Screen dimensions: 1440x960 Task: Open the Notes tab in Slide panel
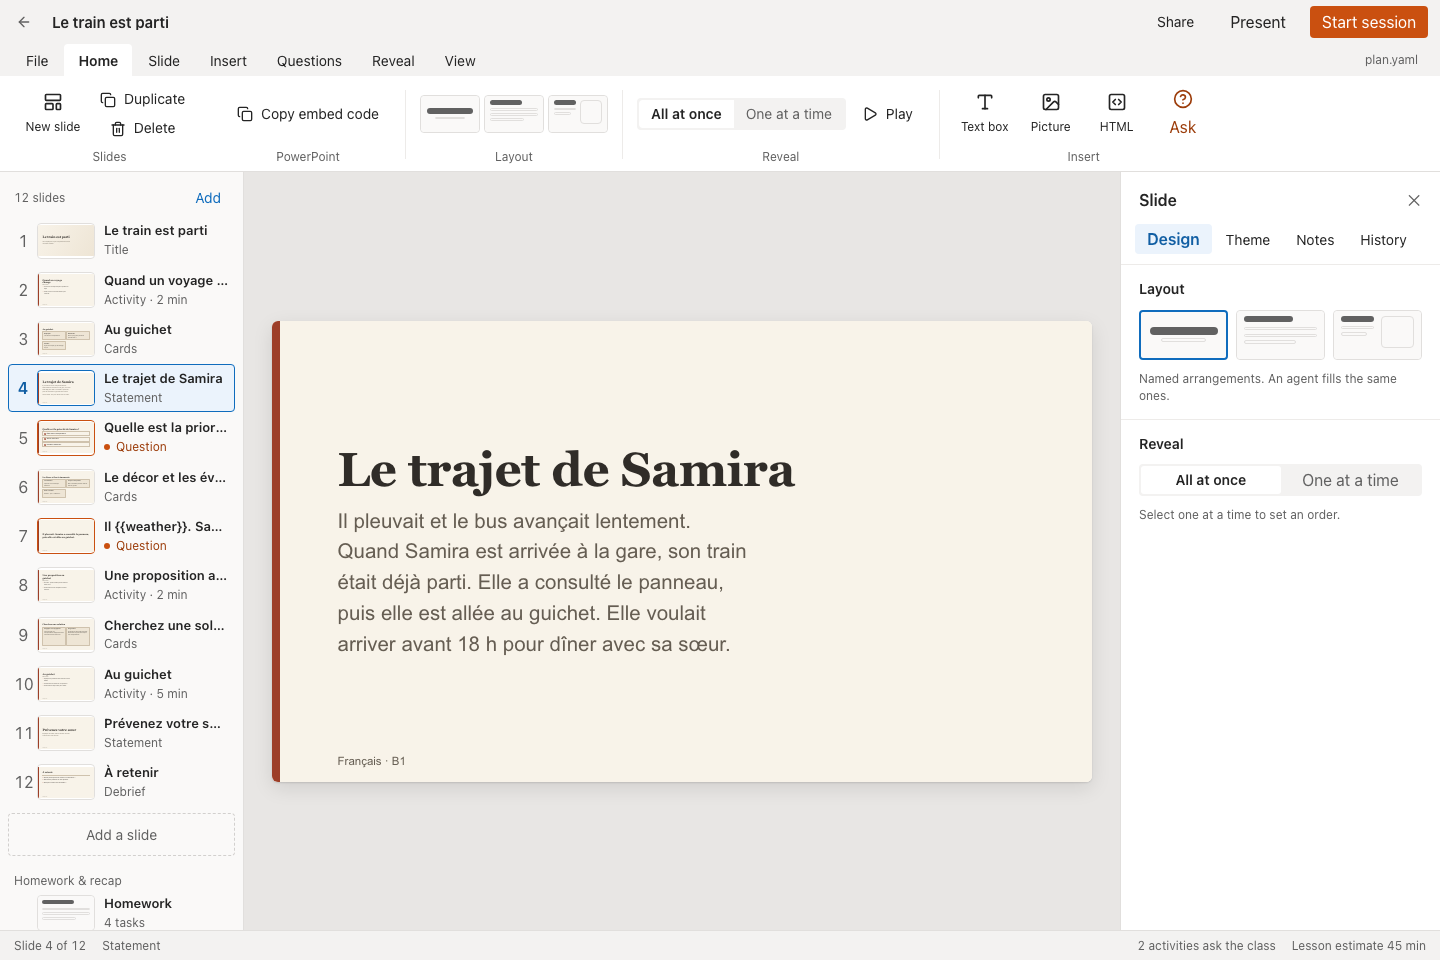(x=1315, y=240)
